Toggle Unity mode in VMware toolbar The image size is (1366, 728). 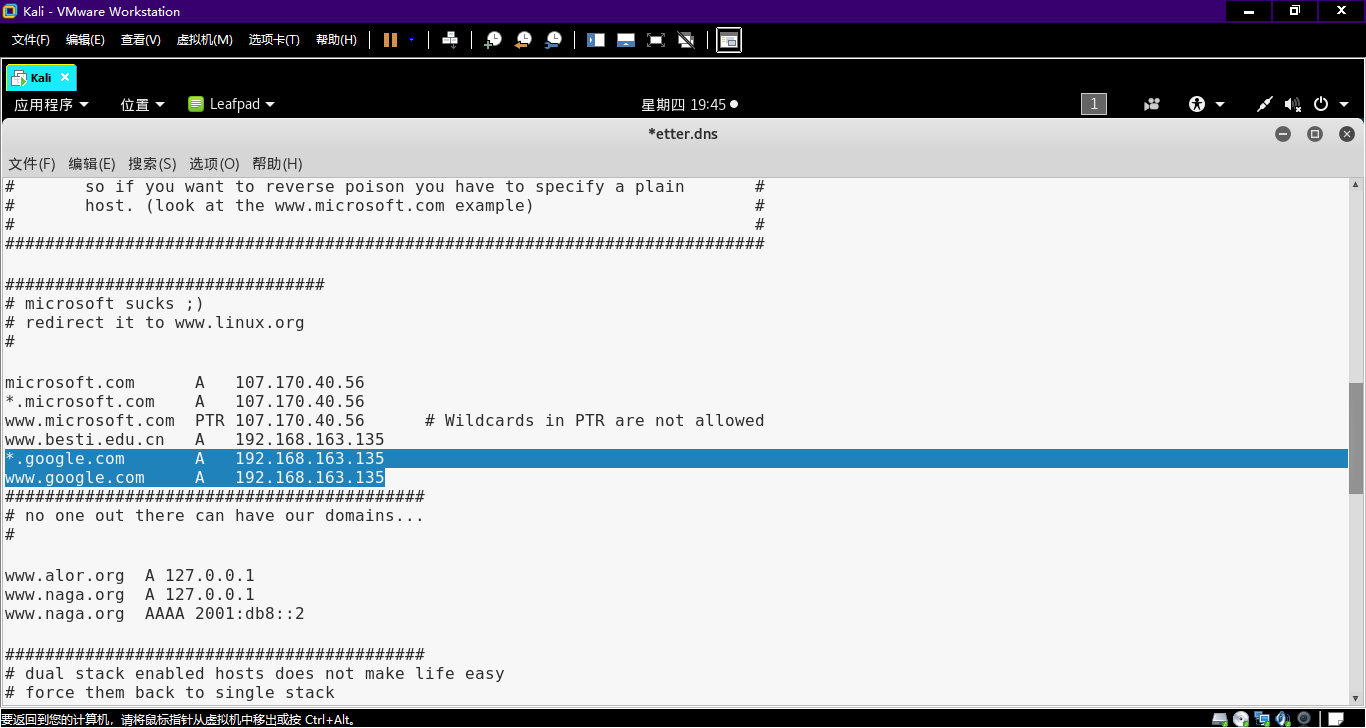pos(686,40)
